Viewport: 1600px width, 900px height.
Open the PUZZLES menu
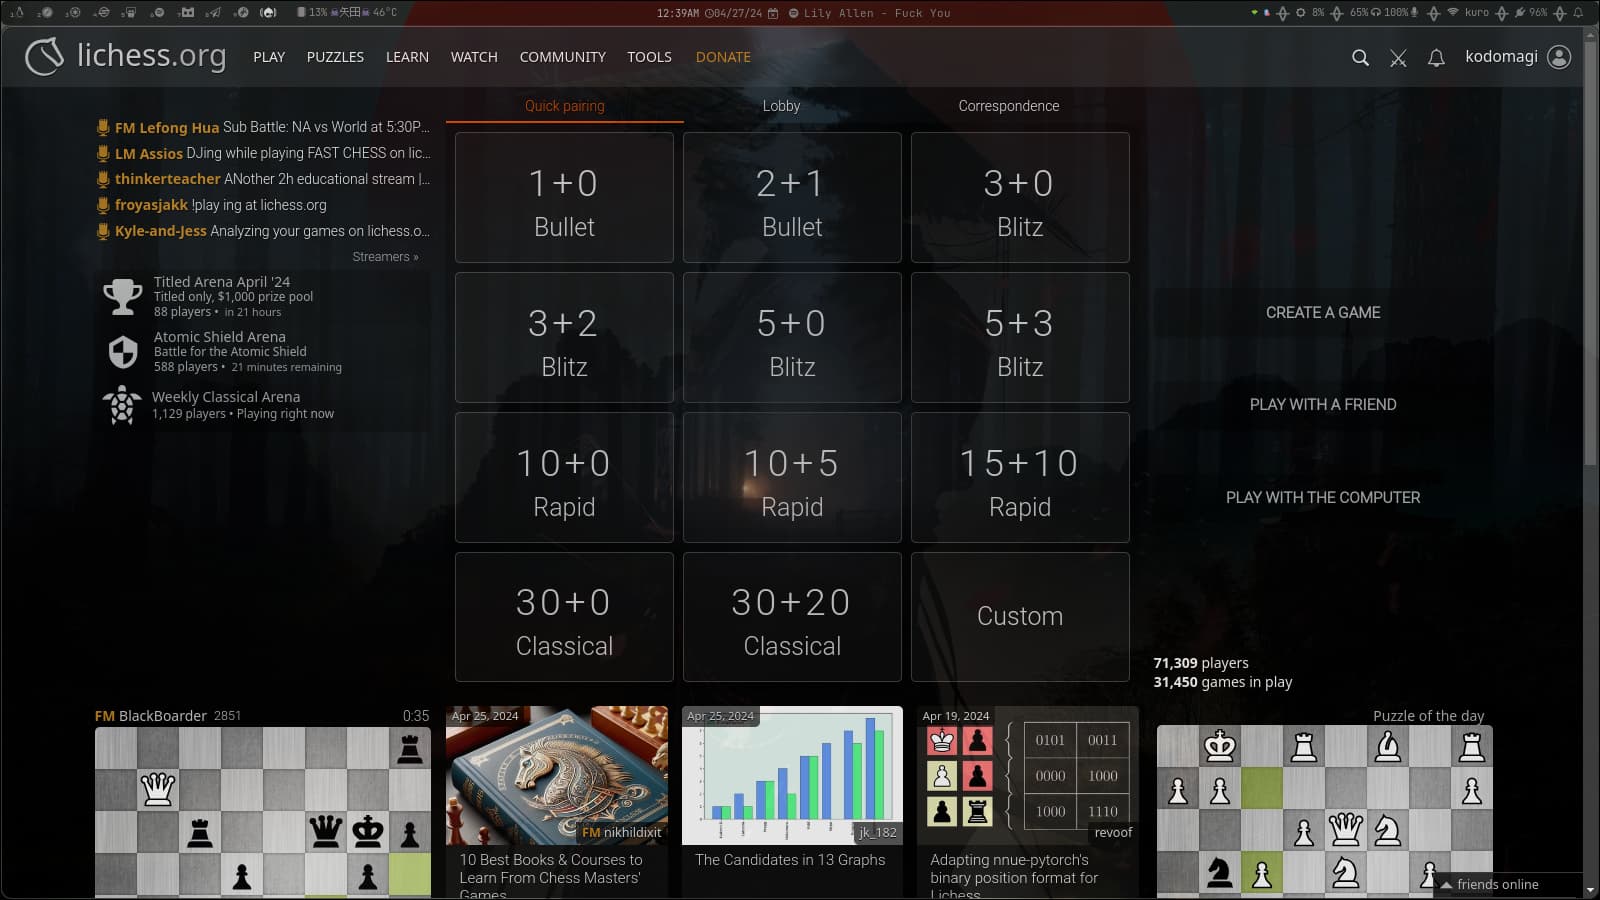click(335, 57)
